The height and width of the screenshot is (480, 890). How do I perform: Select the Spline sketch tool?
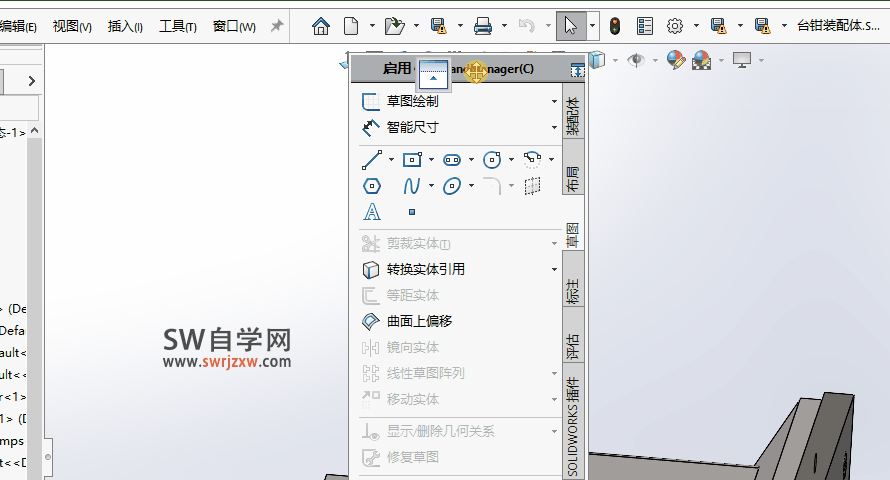click(411, 186)
